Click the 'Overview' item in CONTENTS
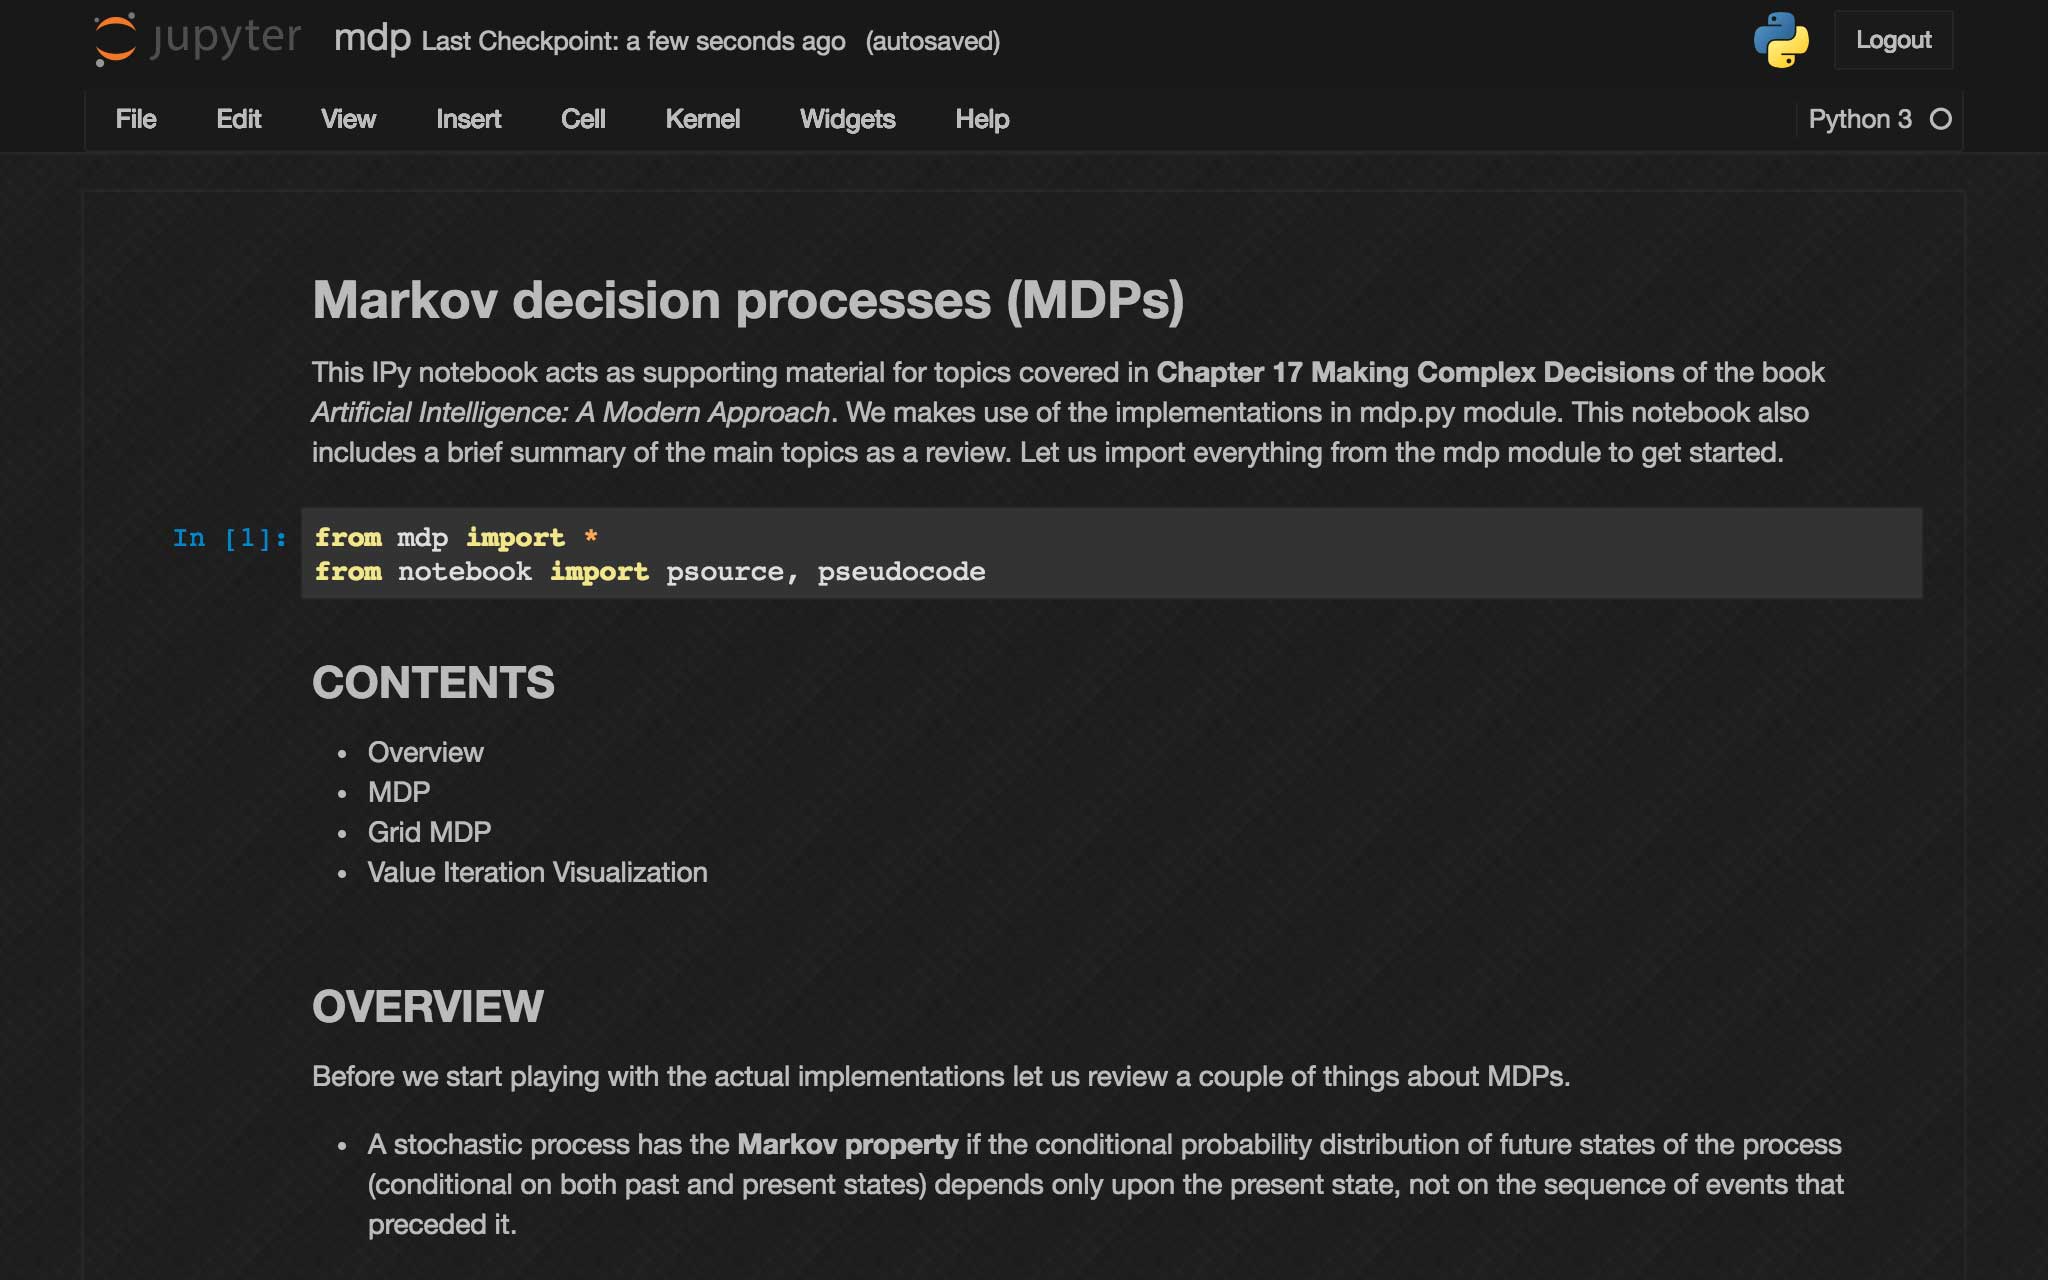The height and width of the screenshot is (1280, 2048). coord(425,752)
